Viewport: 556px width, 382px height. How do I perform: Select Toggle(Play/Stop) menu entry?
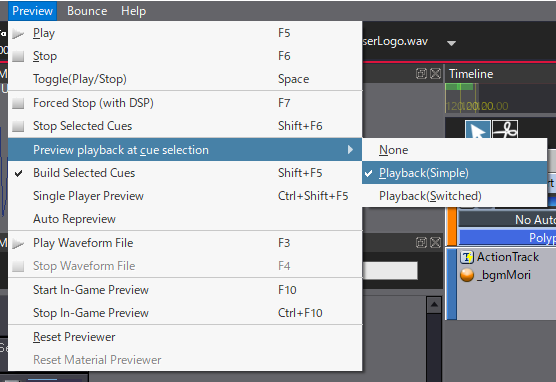pyautogui.click(x=185, y=79)
